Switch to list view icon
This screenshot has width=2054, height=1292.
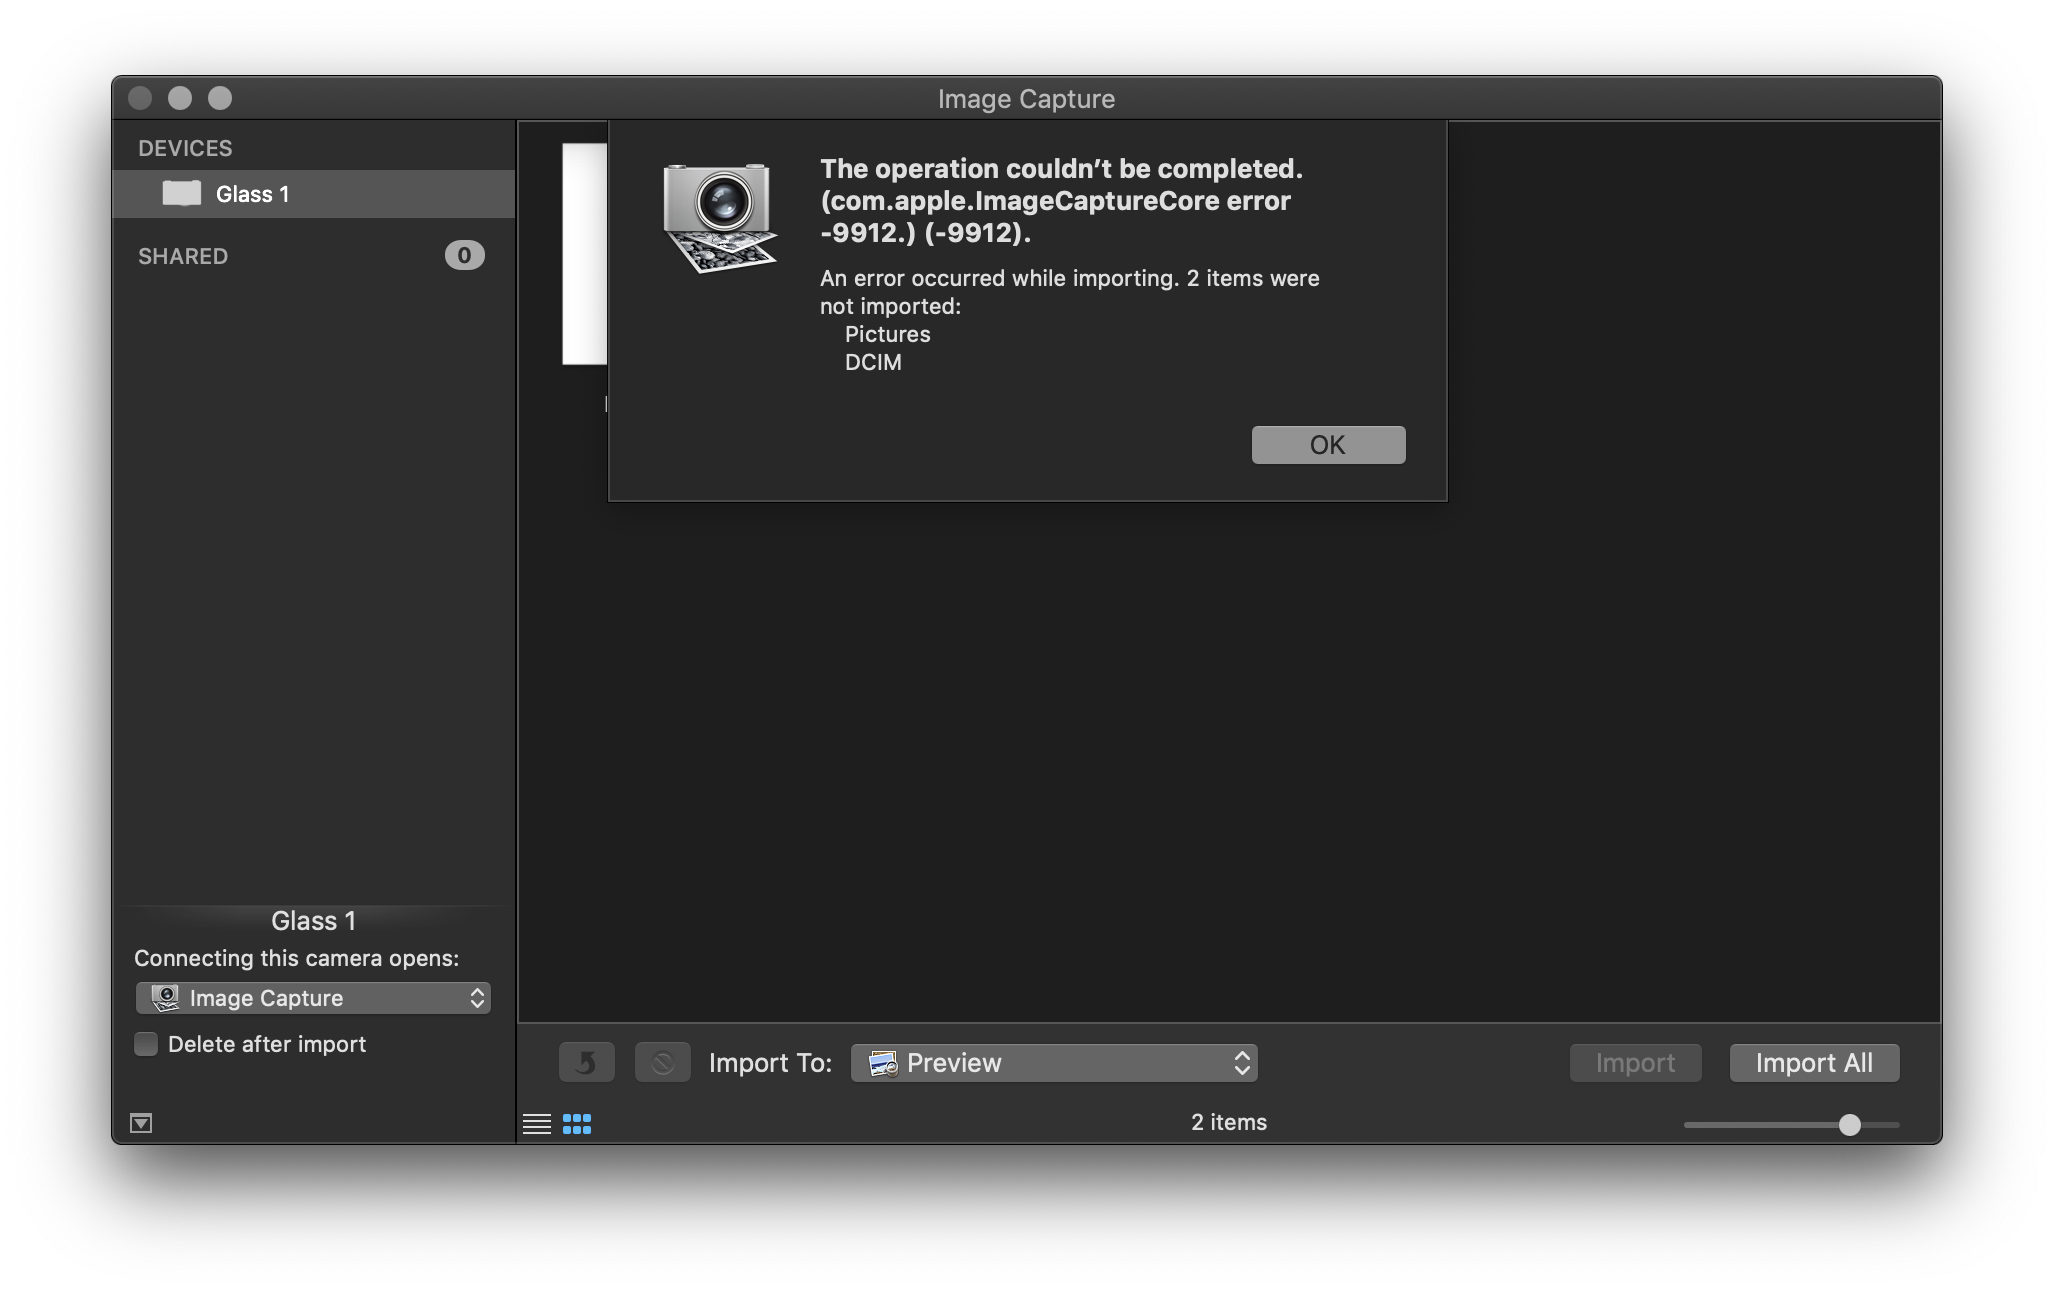537,1124
